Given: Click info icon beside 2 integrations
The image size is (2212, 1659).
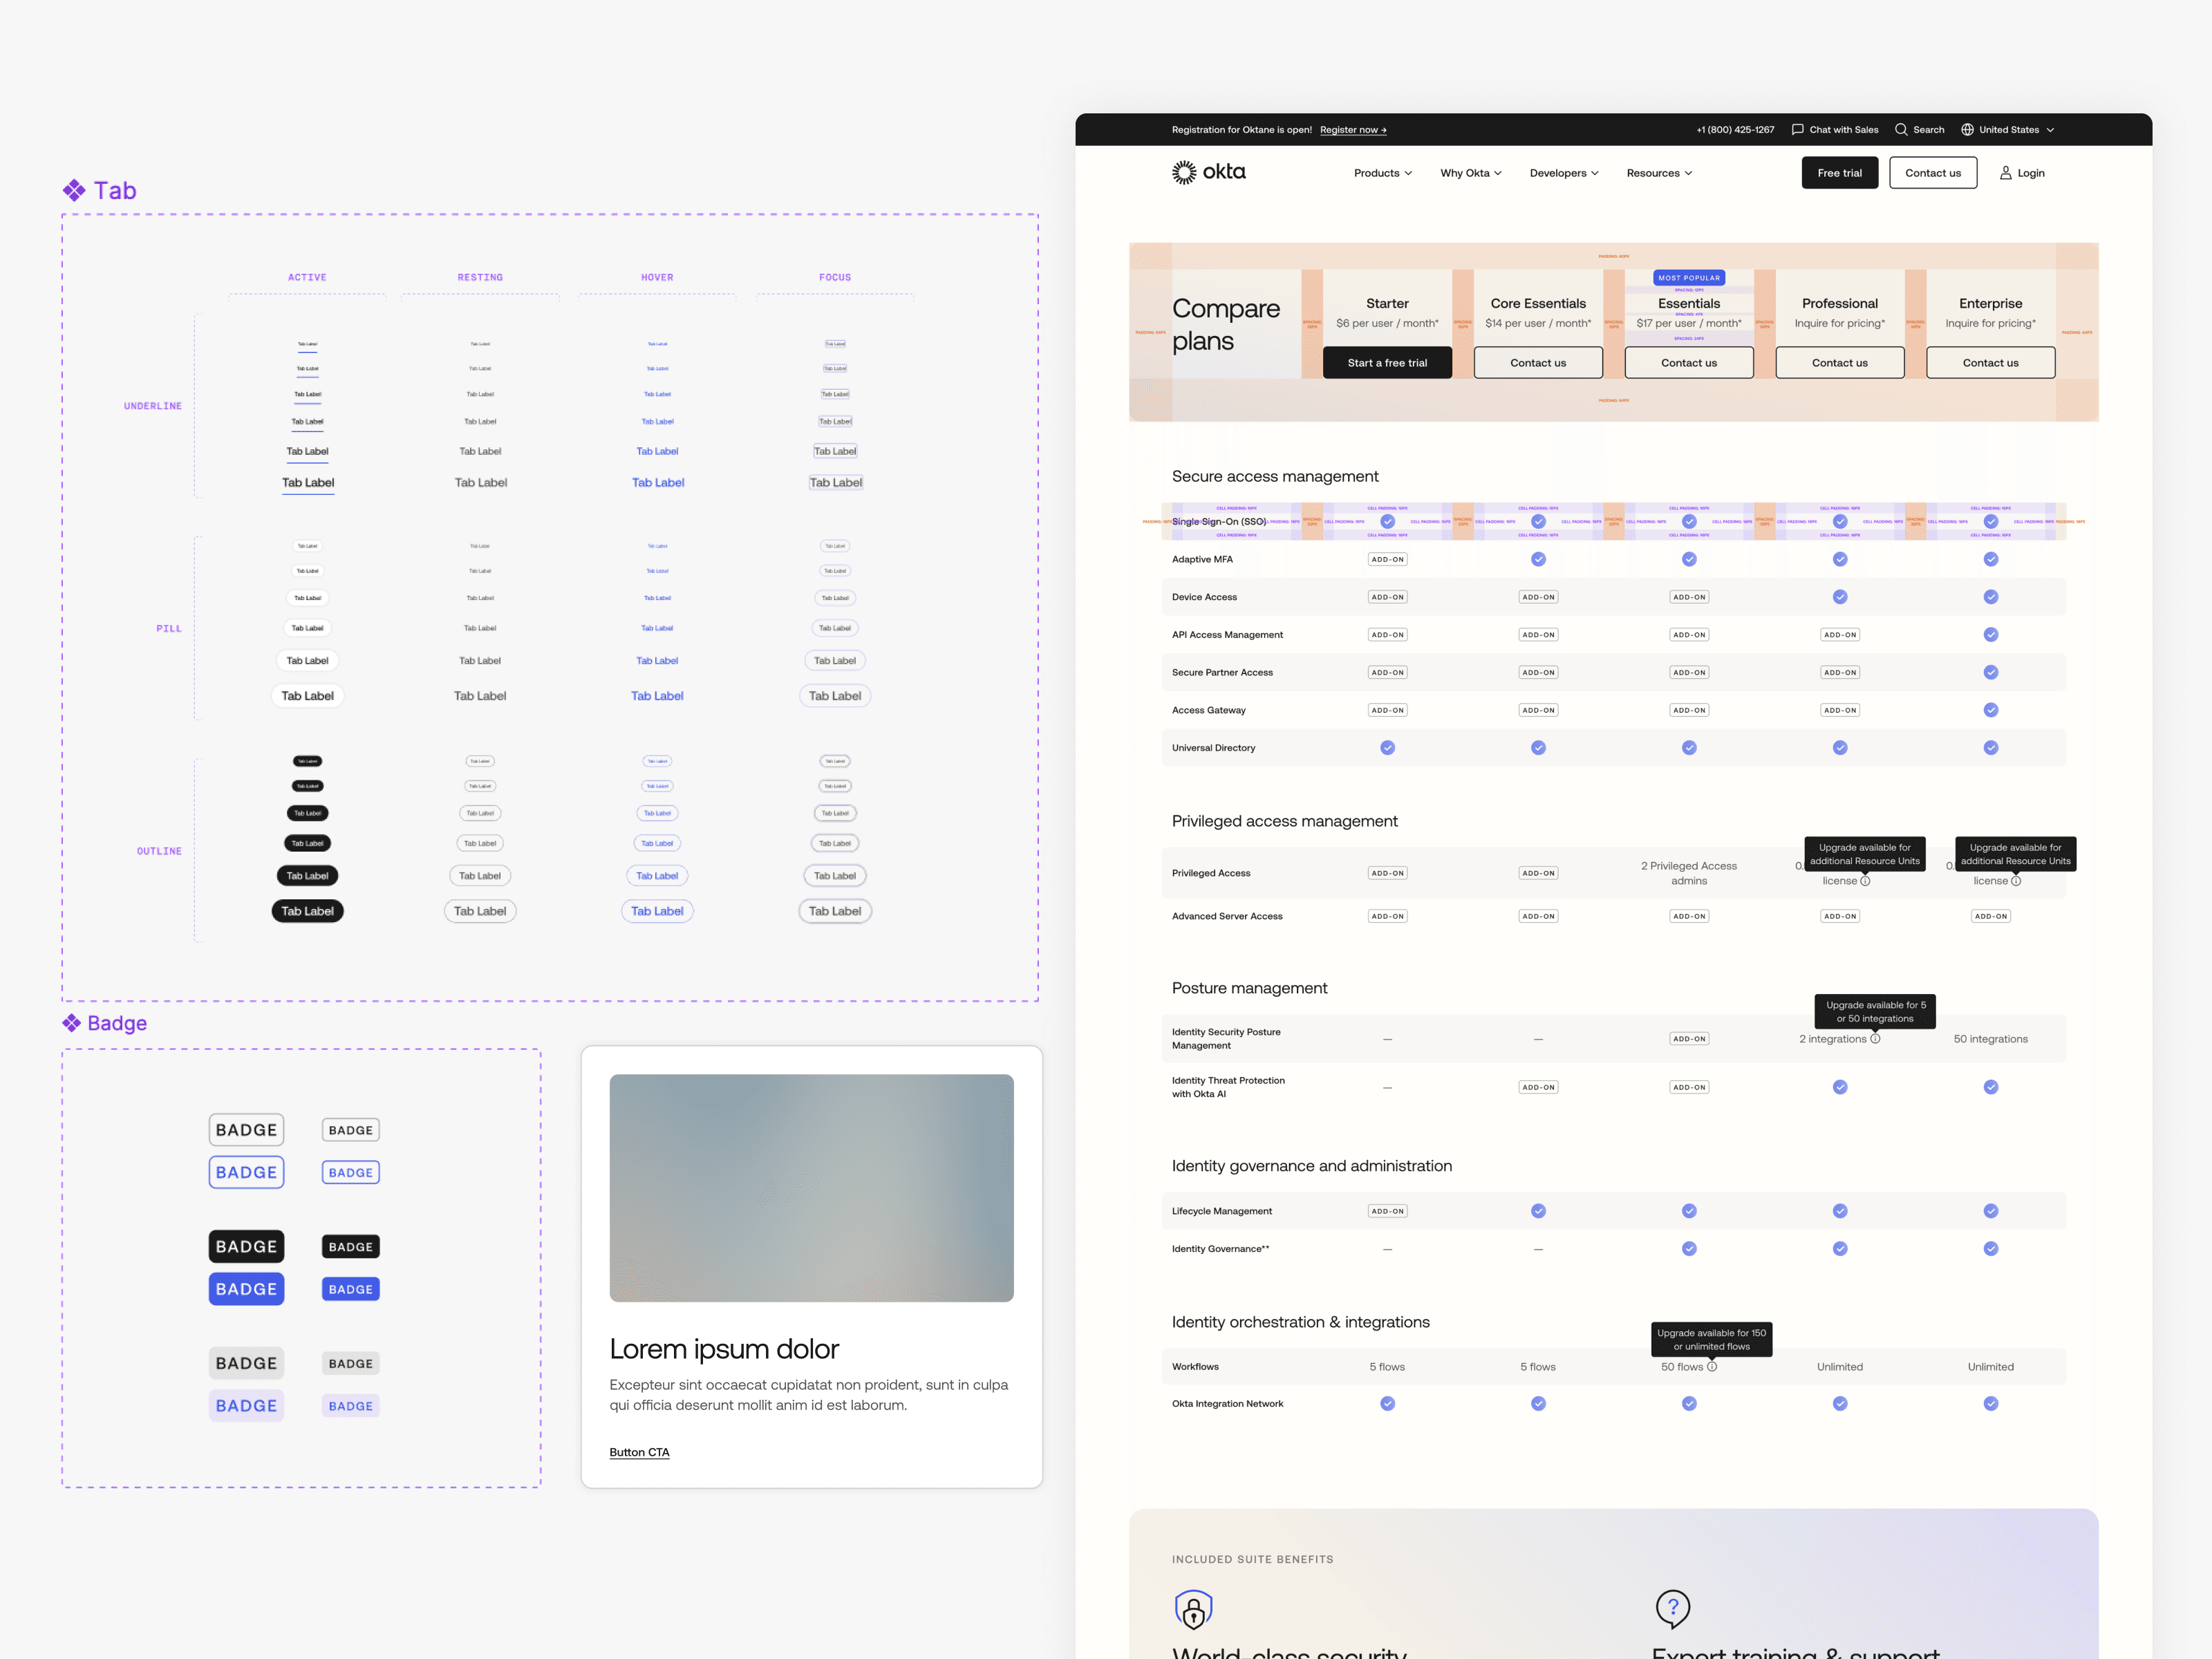Looking at the screenshot, I should [x=1875, y=1038].
